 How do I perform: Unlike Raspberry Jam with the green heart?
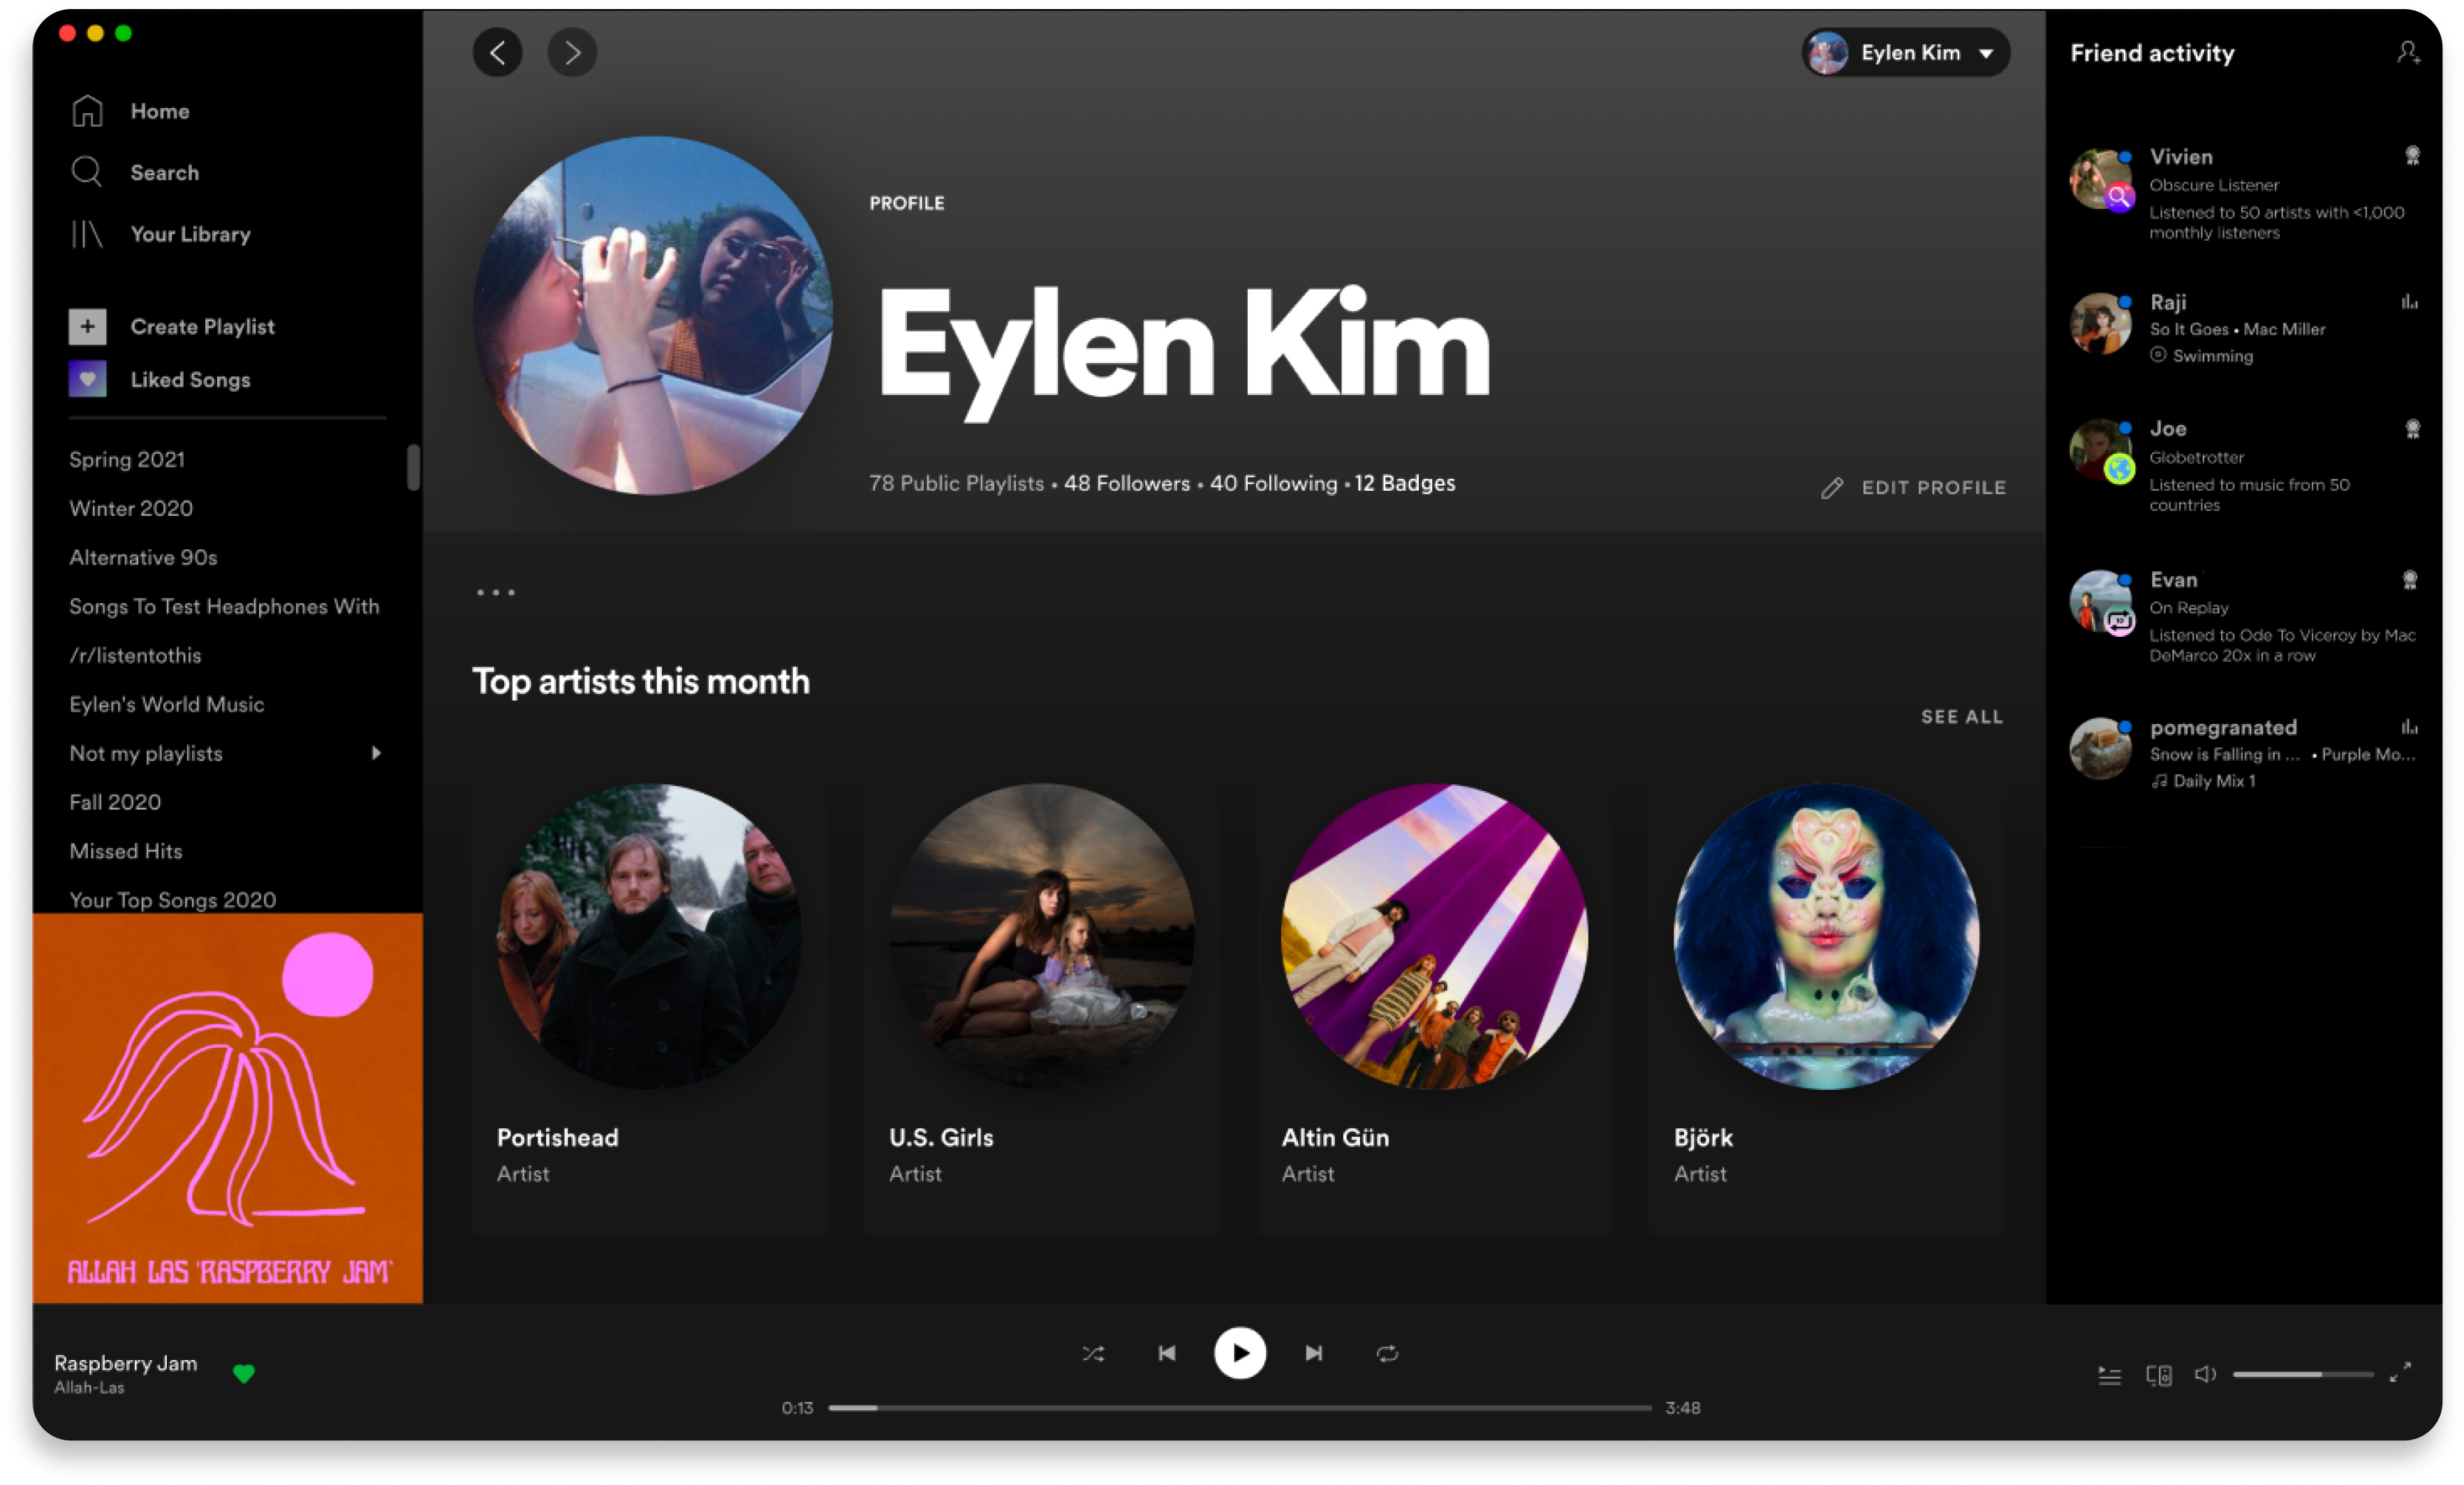point(243,1373)
